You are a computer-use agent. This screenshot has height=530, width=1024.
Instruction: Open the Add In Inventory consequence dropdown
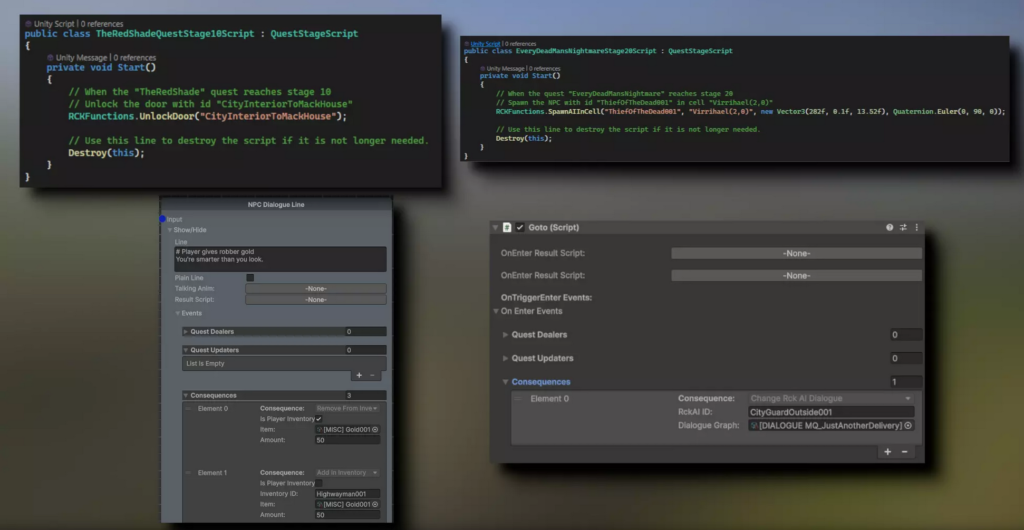tap(348, 472)
